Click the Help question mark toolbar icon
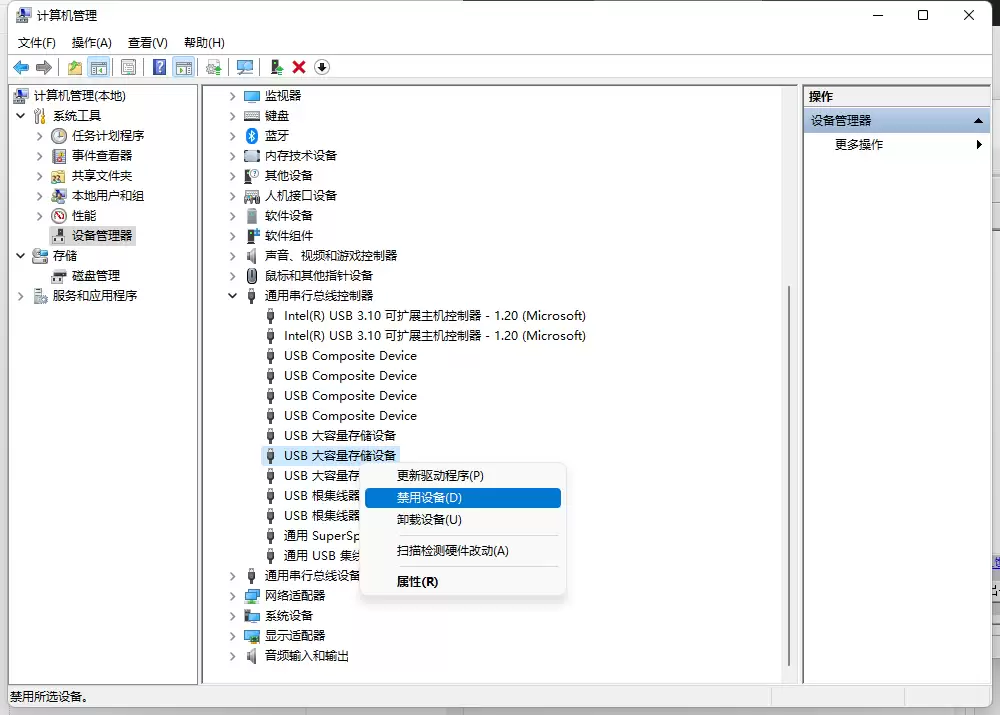 click(159, 67)
